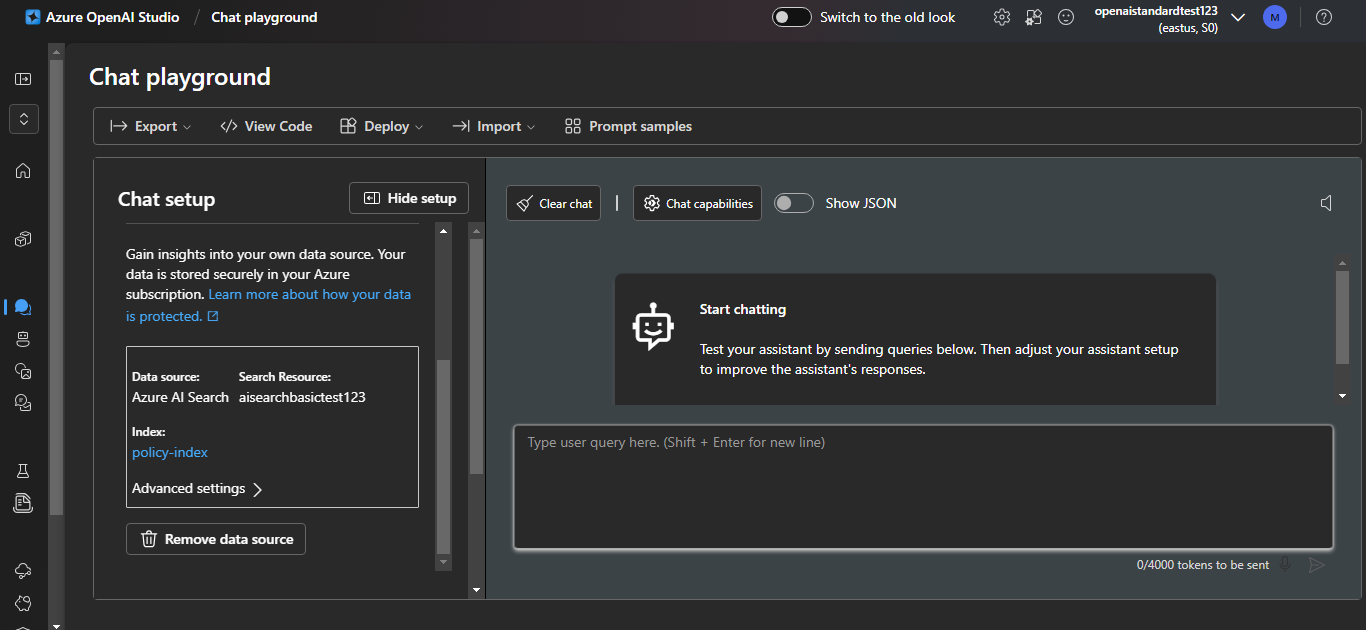Open the help question mark icon
Screen dimensions: 1366x630
click(1324, 17)
